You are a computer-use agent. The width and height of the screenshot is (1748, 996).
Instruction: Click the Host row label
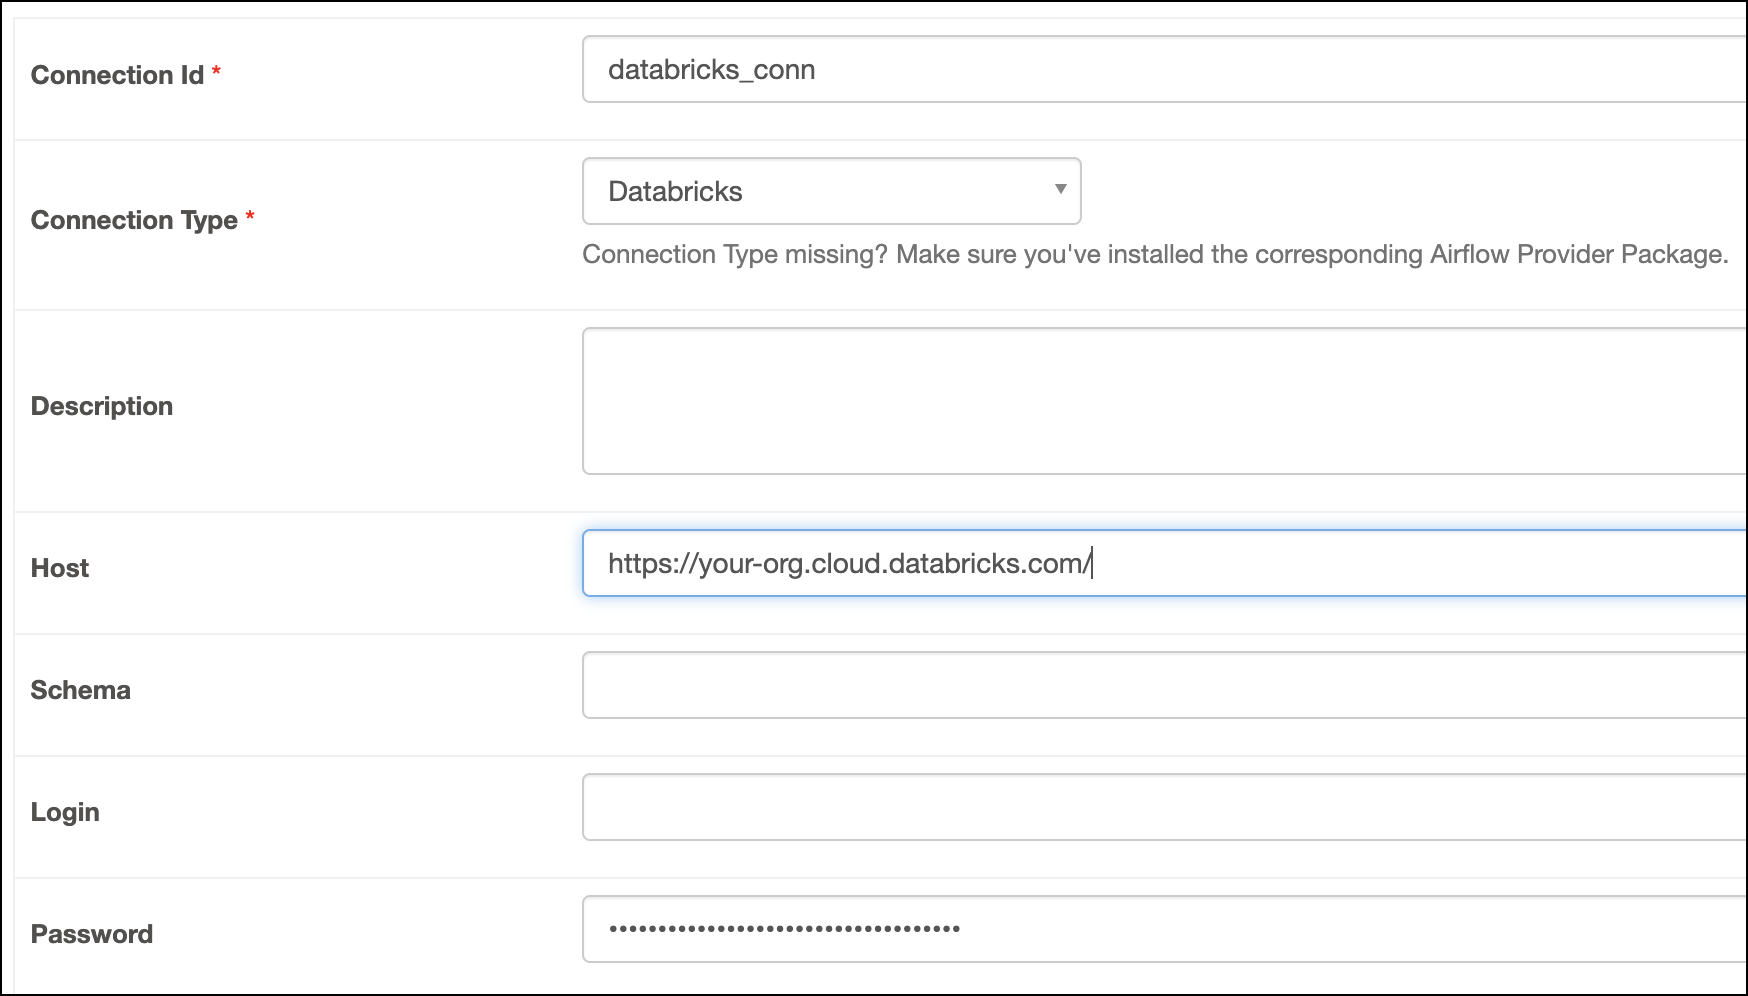58,568
